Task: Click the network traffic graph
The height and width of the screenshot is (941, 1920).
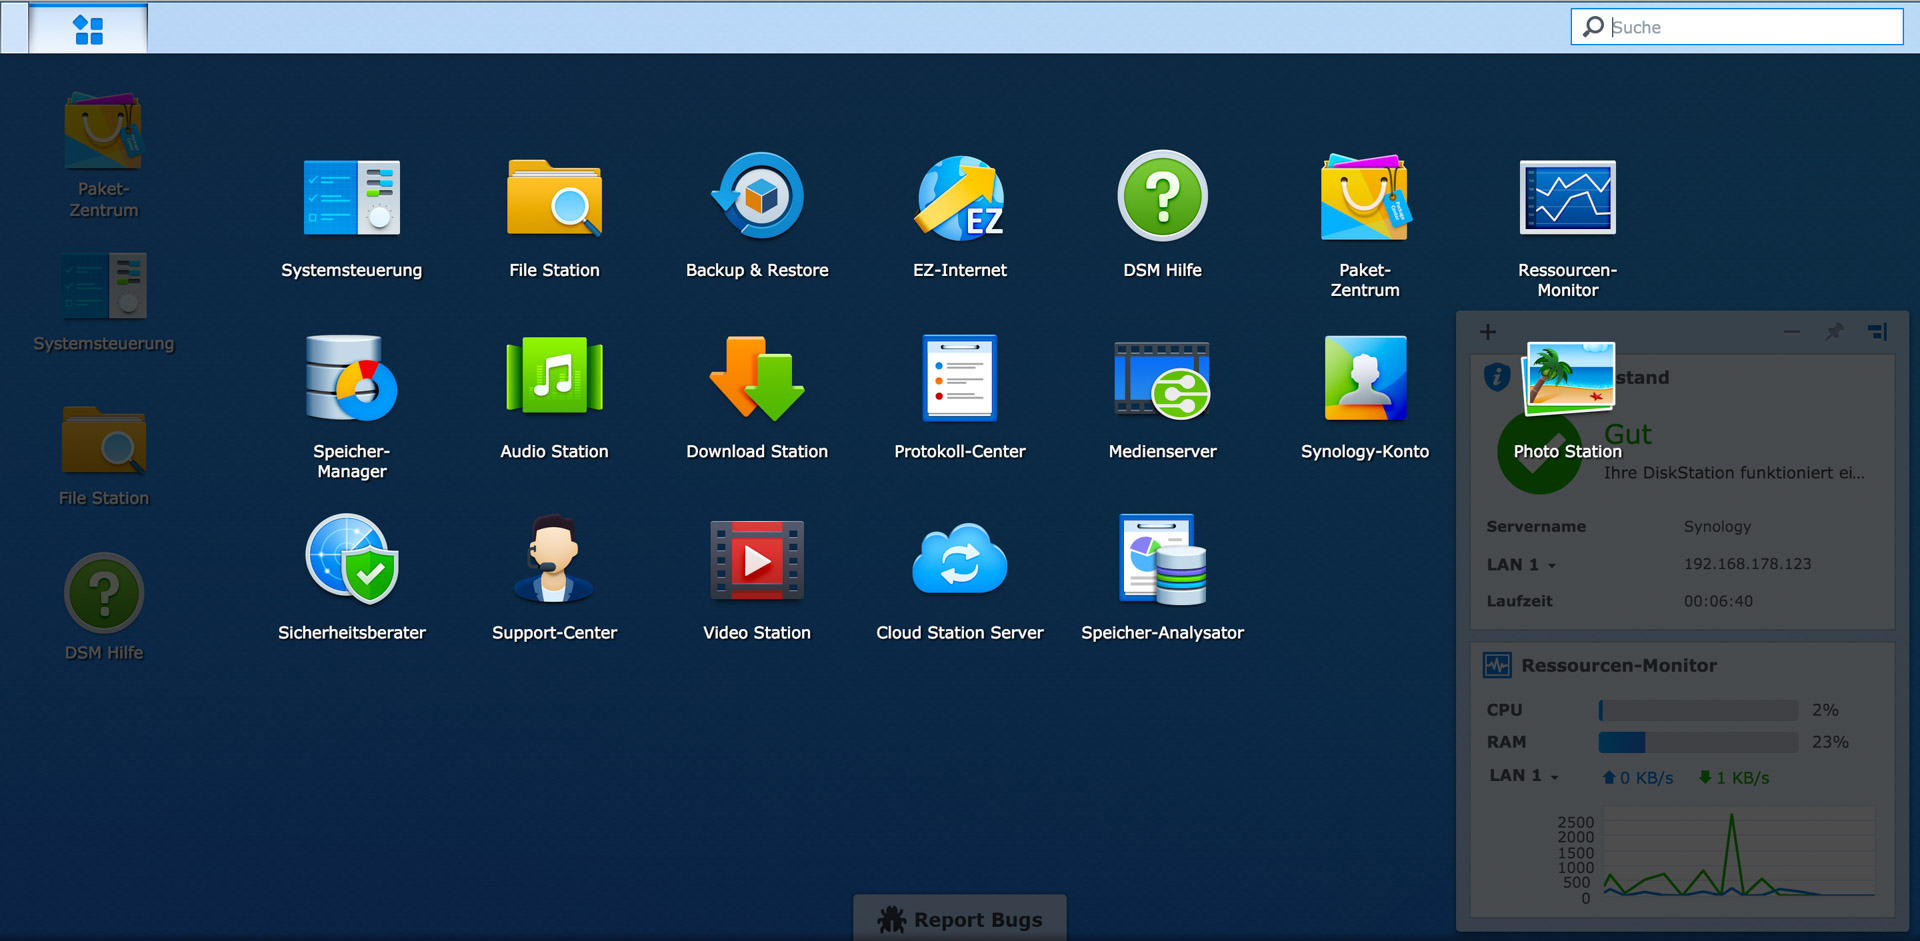Action: click(x=1739, y=852)
